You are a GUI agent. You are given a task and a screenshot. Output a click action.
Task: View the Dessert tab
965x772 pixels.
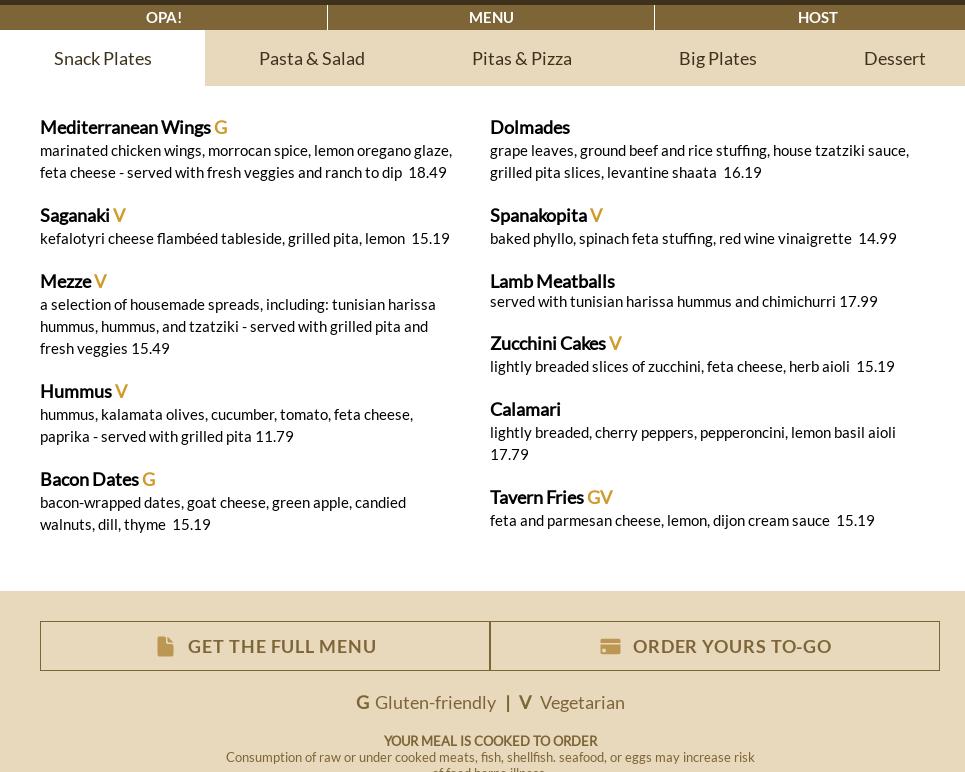pyautogui.click(x=894, y=58)
